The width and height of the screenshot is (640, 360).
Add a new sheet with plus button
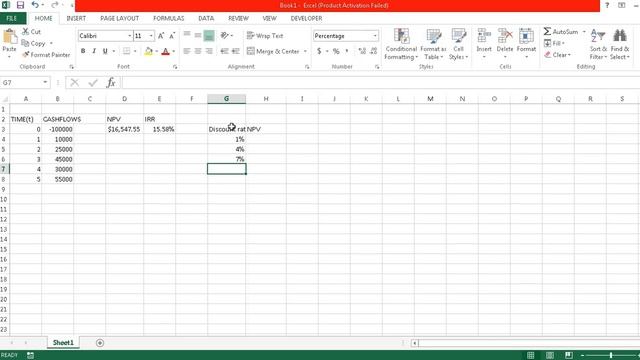point(100,343)
